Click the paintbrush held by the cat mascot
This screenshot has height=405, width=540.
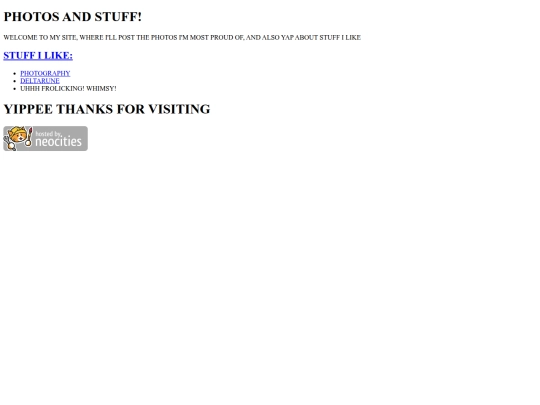tap(30, 136)
